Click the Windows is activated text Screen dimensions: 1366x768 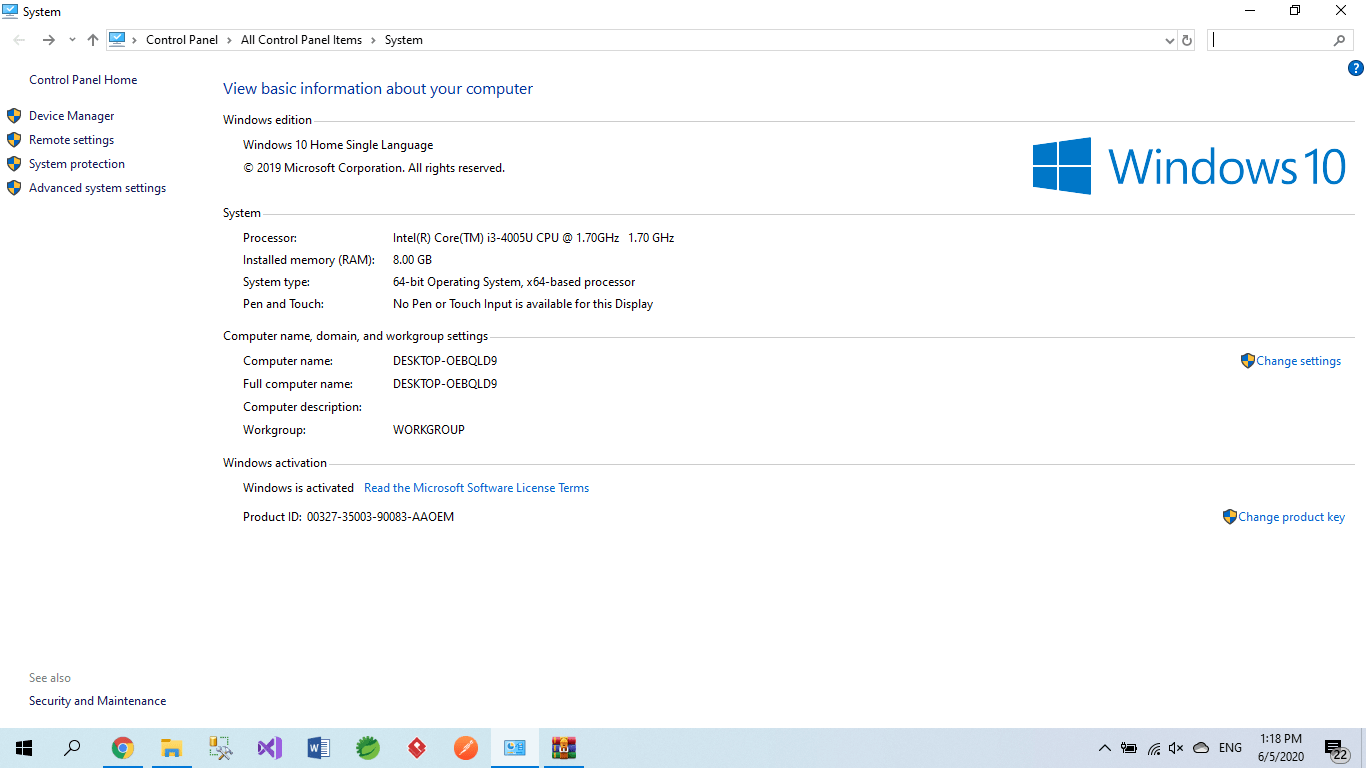298,488
